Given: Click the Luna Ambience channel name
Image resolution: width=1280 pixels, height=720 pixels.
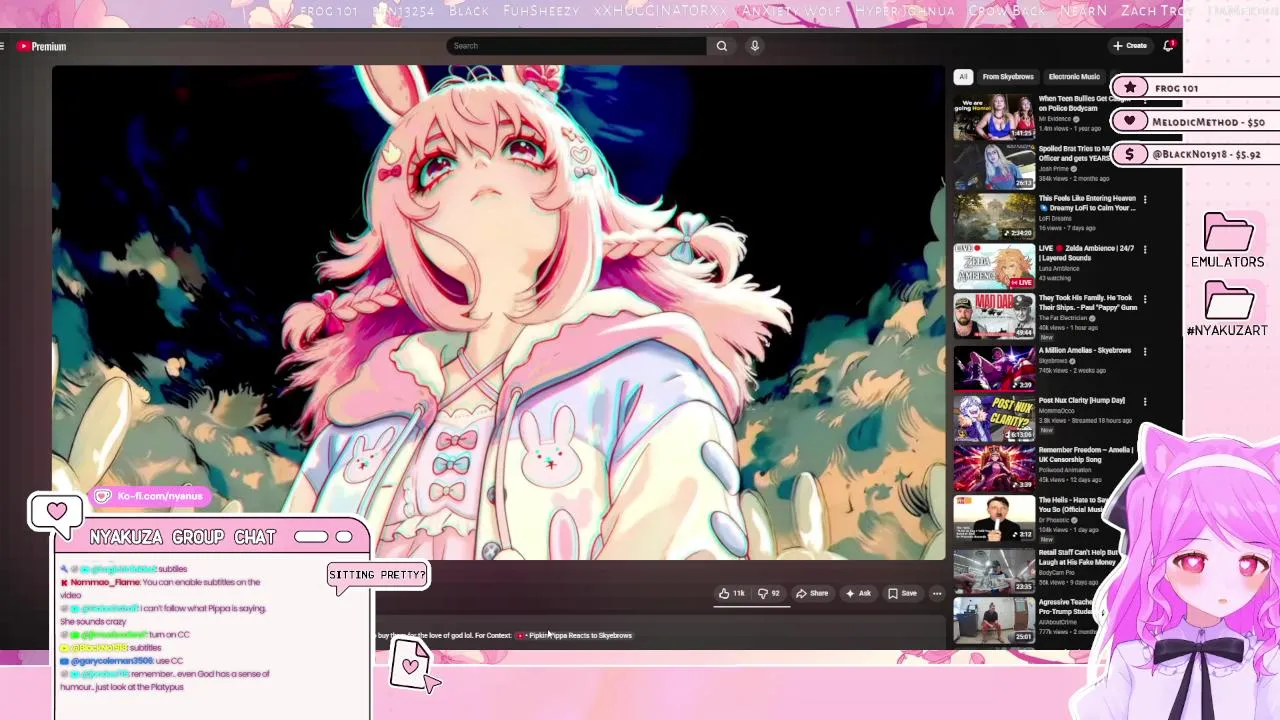Looking at the screenshot, I should (1060, 268).
